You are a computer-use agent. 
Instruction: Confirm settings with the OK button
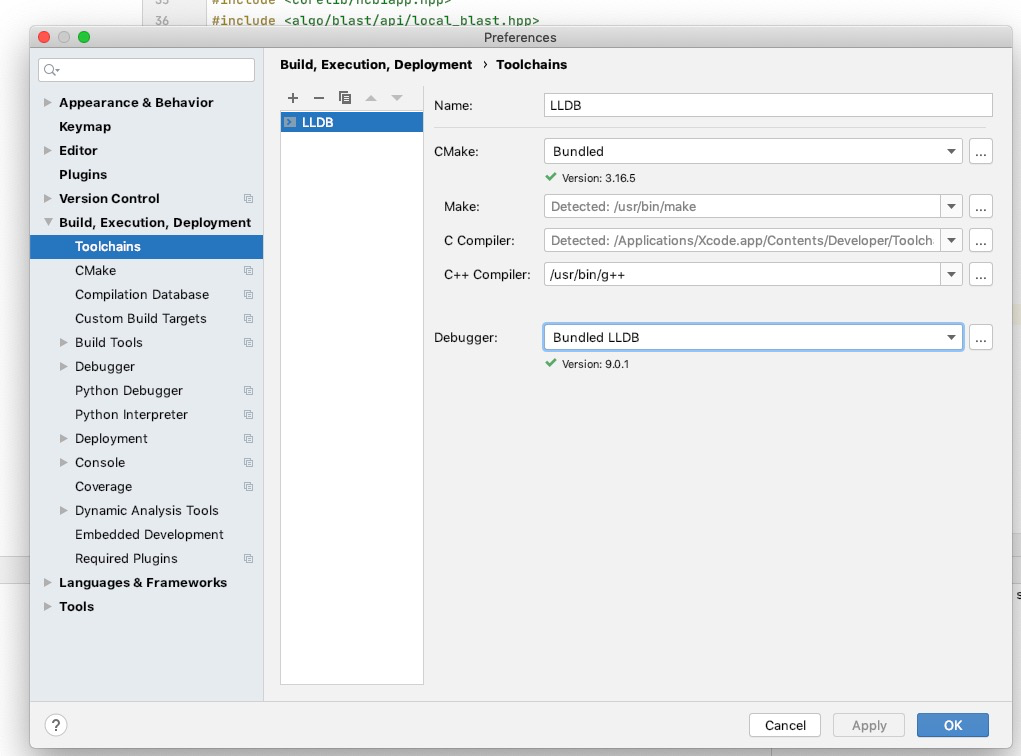(x=953, y=725)
